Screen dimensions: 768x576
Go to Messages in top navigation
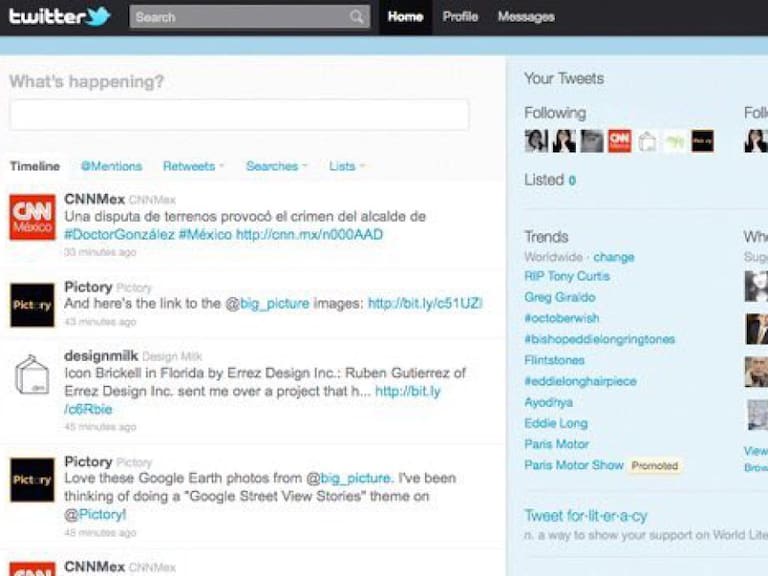click(525, 17)
